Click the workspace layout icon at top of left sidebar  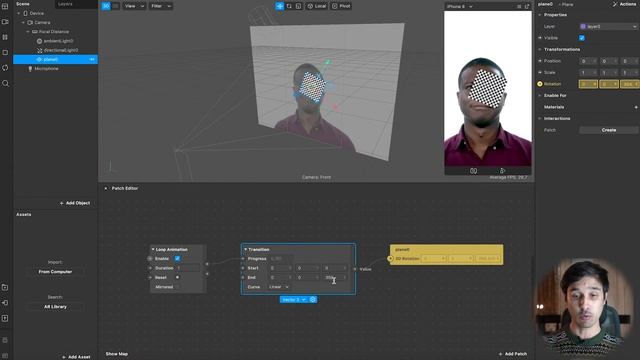tap(5, 6)
